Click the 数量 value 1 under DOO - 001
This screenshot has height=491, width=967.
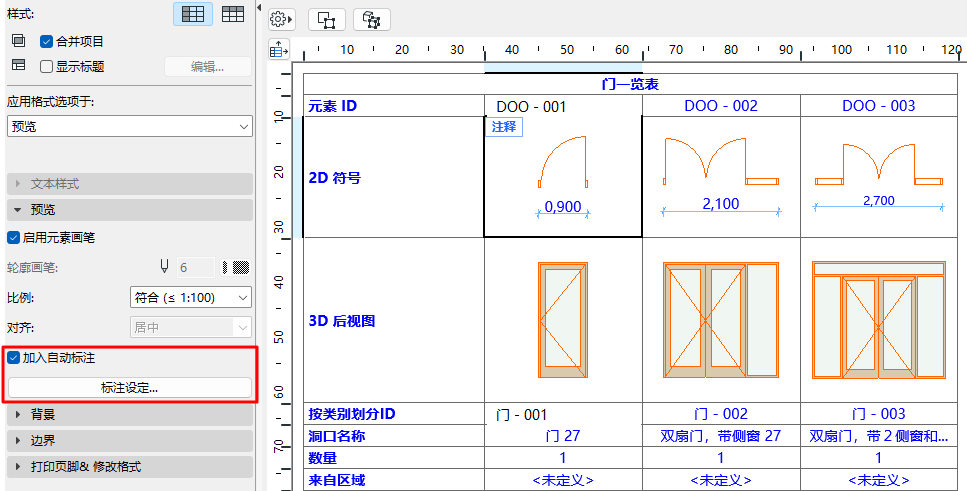pyautogui.click(x=563, y=458)
